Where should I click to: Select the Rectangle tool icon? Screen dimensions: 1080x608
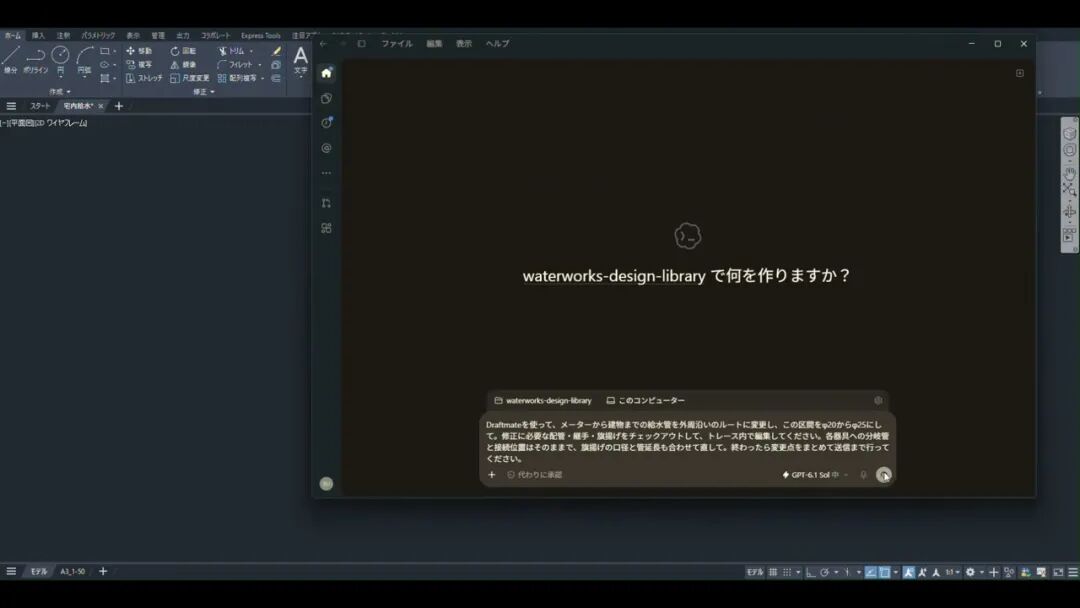105,51
